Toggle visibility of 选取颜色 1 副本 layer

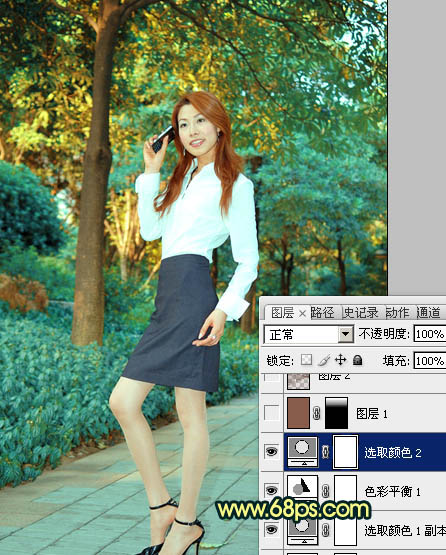[x=271, y=529]
